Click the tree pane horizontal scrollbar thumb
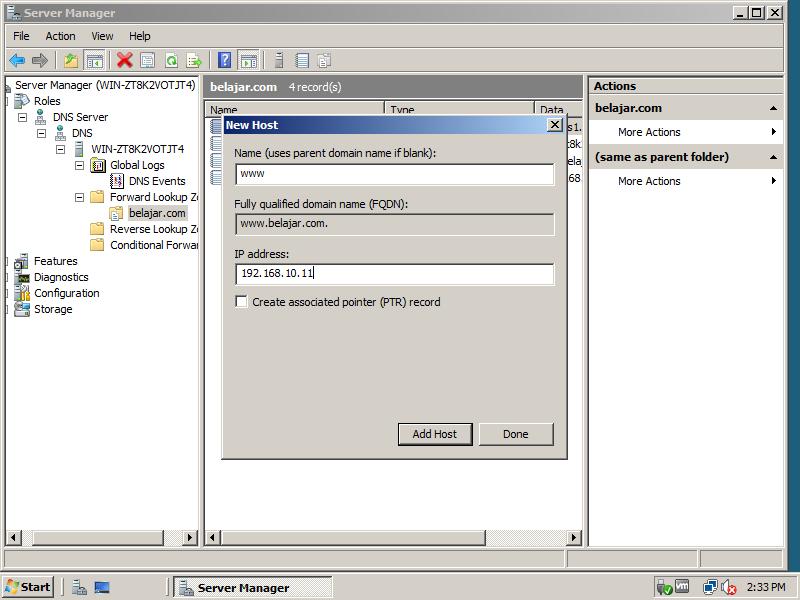Viewport: 800px width, 600px height. [x=98, y=537]
